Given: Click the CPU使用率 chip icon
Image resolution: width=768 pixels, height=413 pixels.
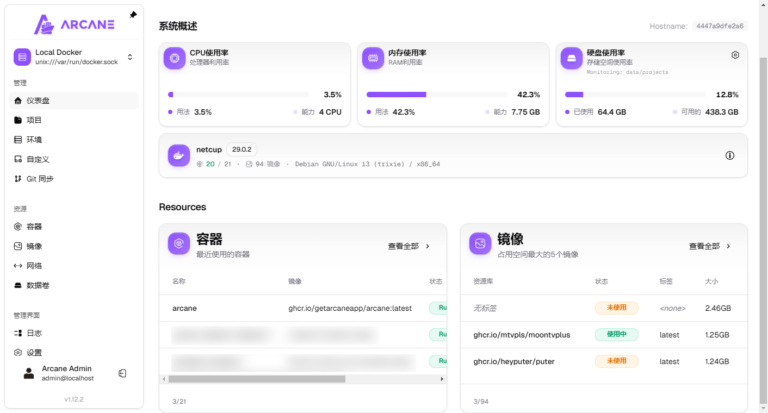Looking at the screenshot, I should 174,58.
